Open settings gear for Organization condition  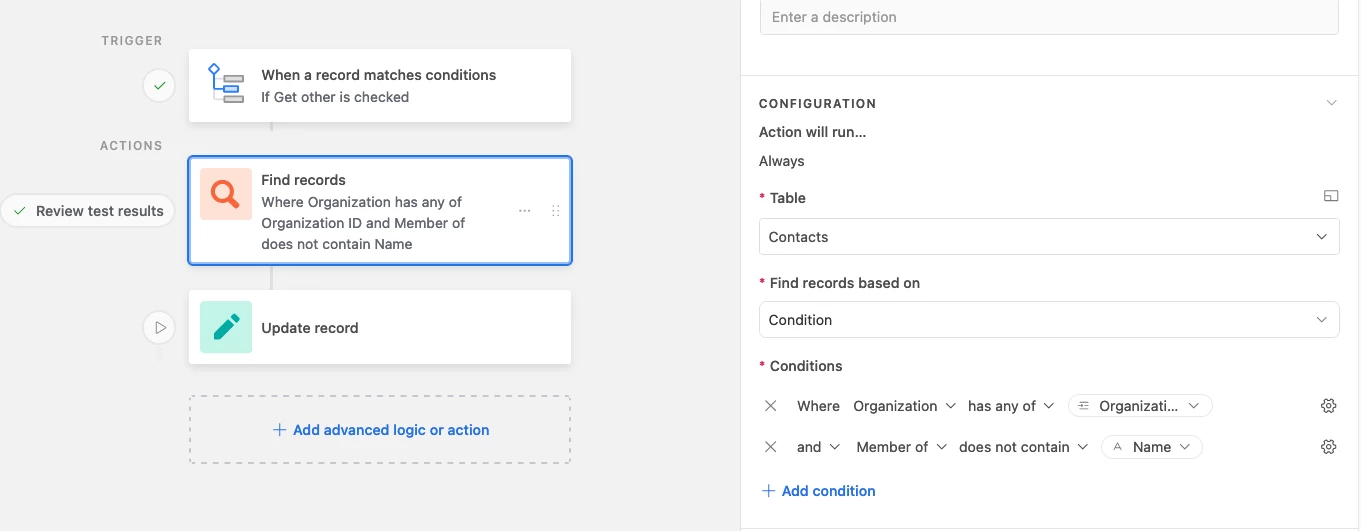(1328, 406)
